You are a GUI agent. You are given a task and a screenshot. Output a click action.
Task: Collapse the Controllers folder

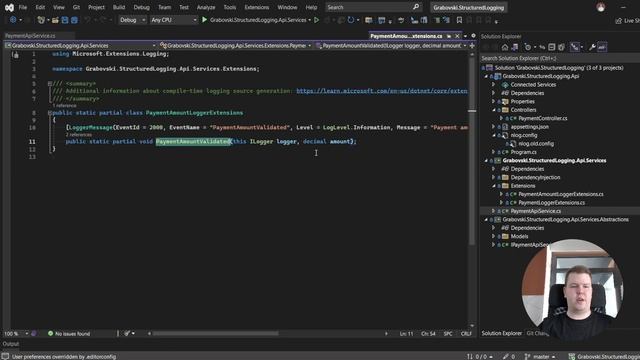(493, 110)
